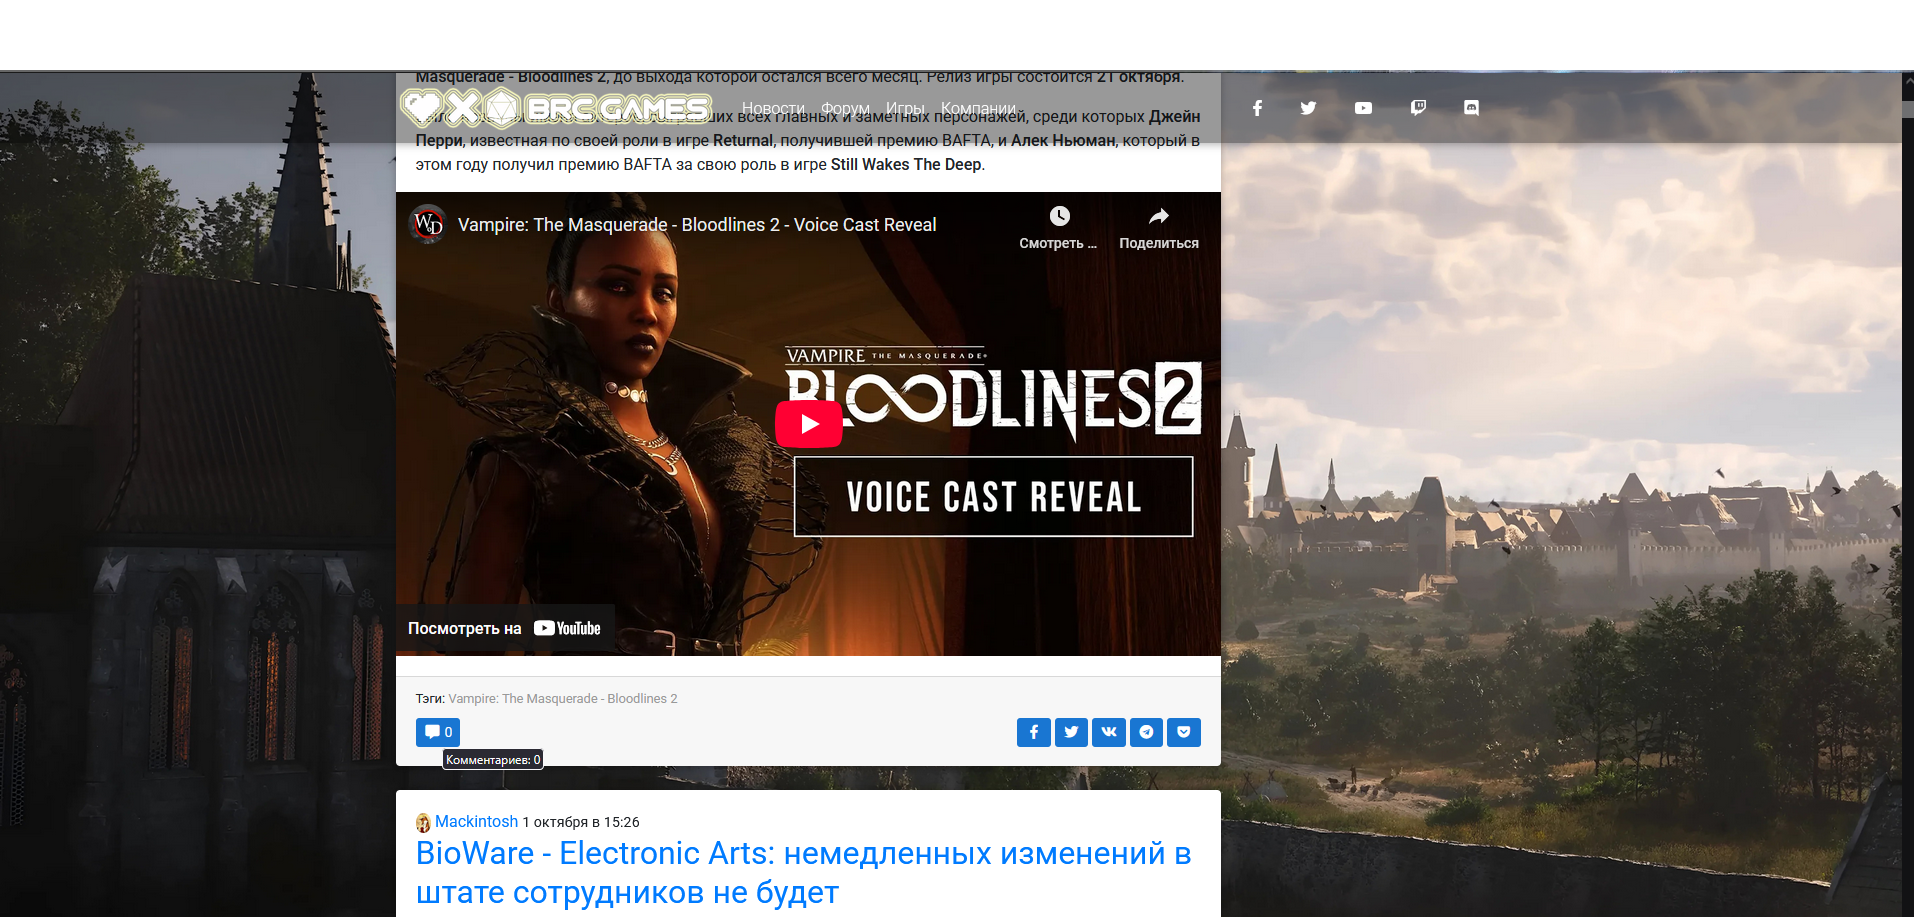The height and width of the screenshot is (917, 1914).
Task: Click 'Посмотреть на YouTube' button
Action: (505, 628)
